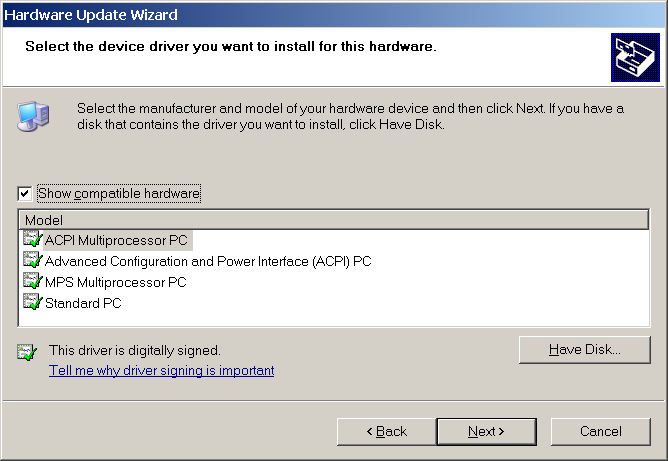Select ACPI Multiprocessor PC model
This screenshot has height=461, width=668.
tap(116, 240)
